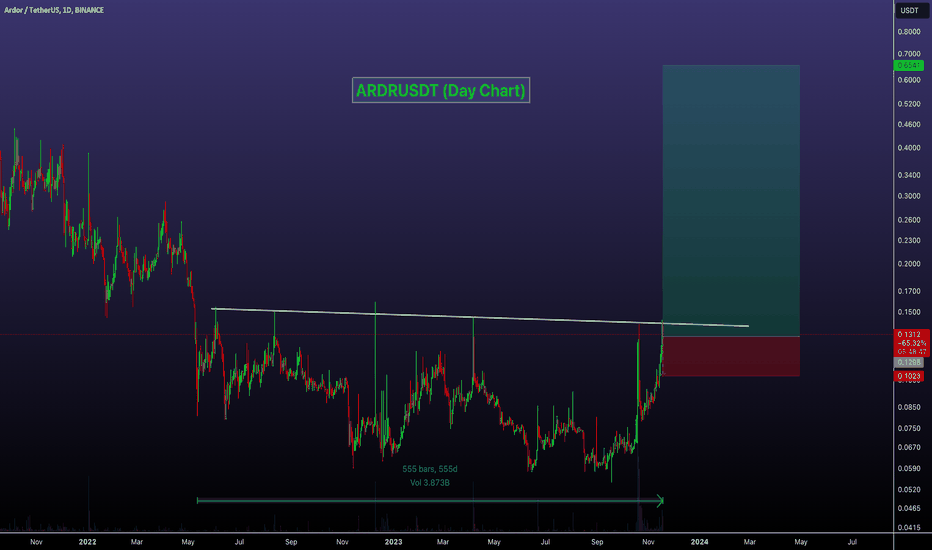The height and width of the screenshot is (550, 932).
Task: Click the 2023 label on time axis
Action: click(393, 542)
